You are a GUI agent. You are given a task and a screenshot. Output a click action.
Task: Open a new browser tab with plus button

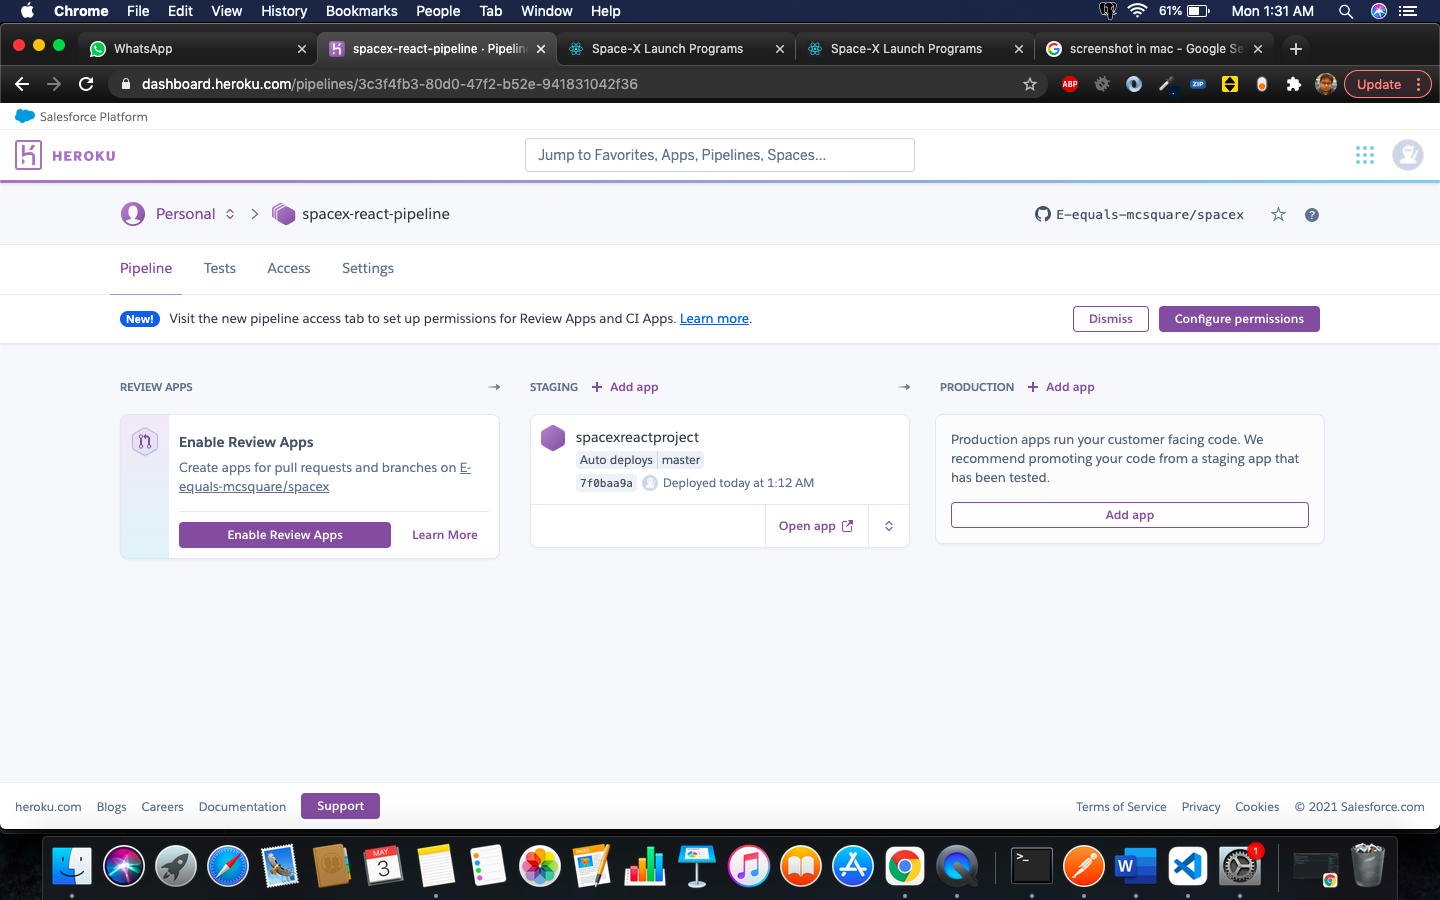point(1296,48)
